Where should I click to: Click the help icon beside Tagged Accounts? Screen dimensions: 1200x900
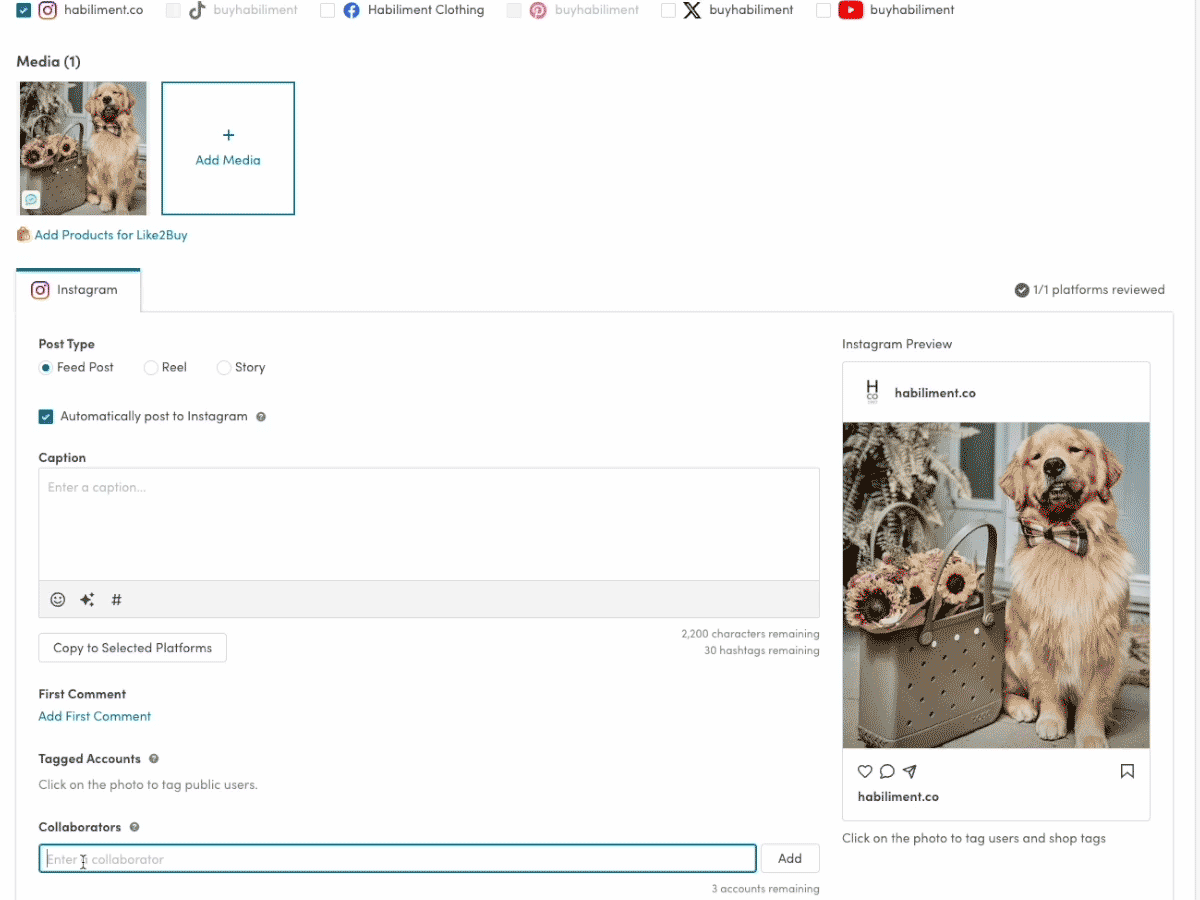click(x=154, y=759)
